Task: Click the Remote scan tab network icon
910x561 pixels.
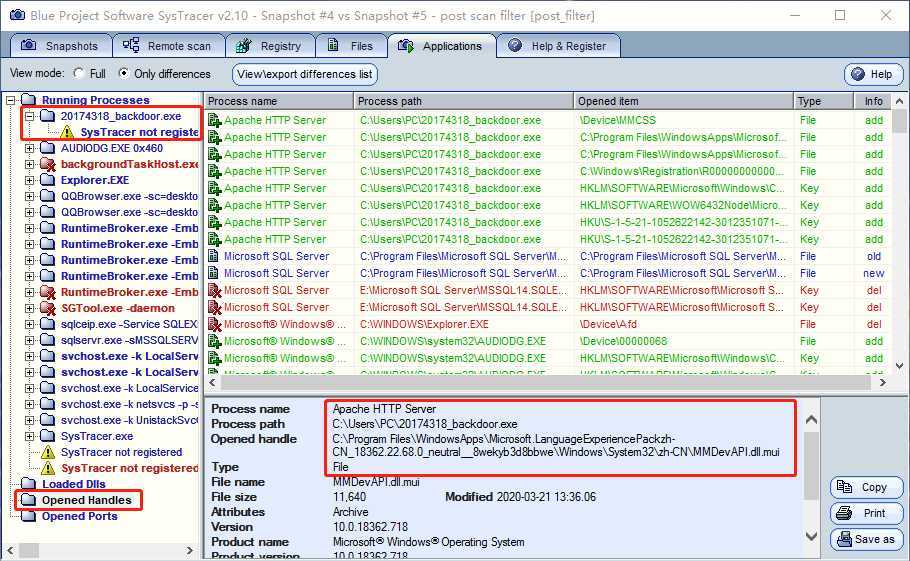Action: 131,45
